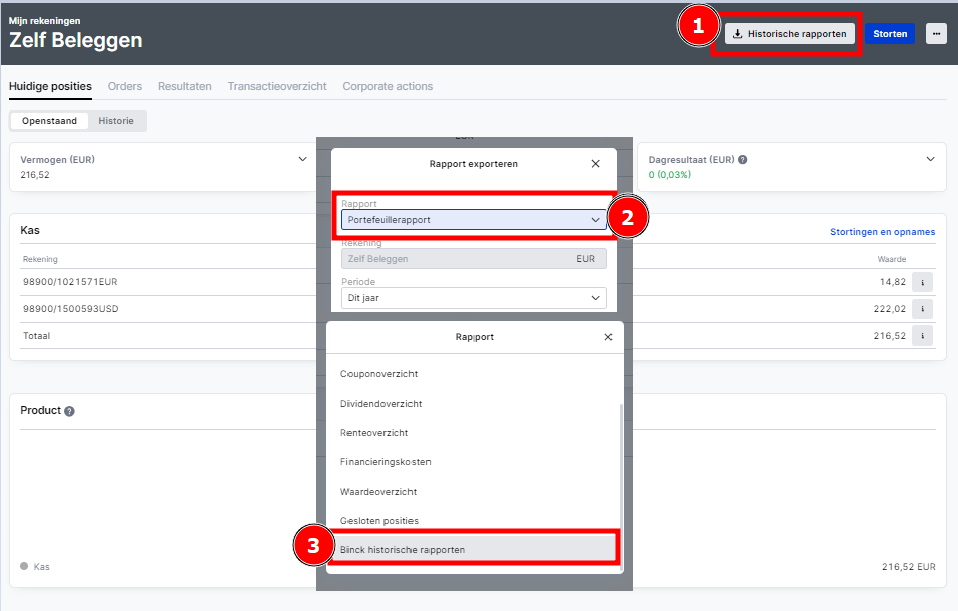The height and width of the screenshot is (611, 958).
Task: Click help icon next to Dagresultaat
Action: 743,160
